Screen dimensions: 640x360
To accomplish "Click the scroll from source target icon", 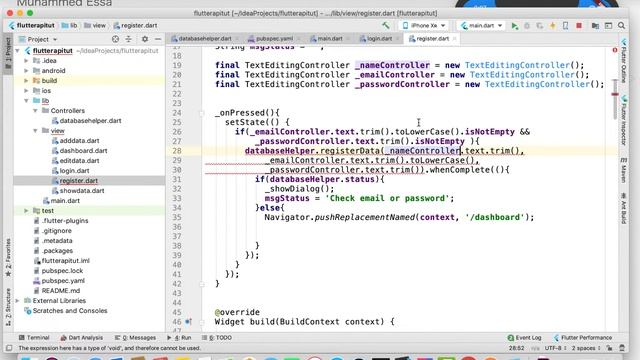I will point(116,39).
